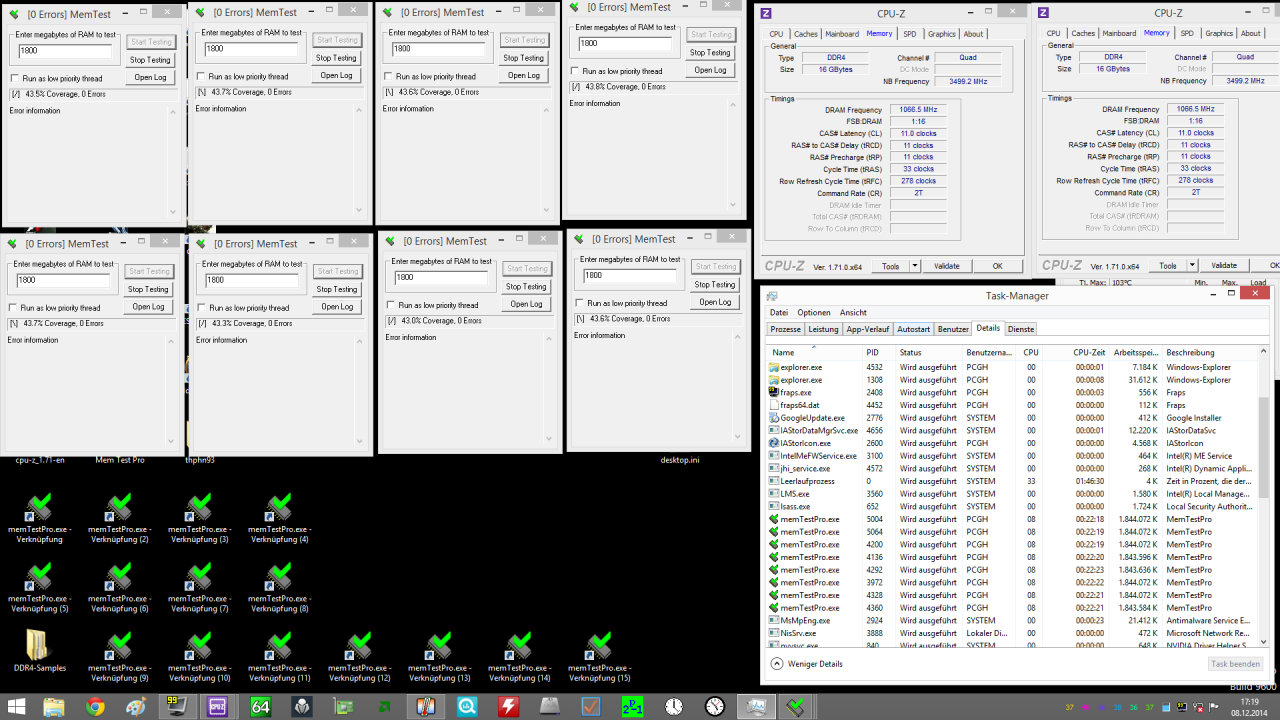Focus the RAM megabytes field in 43.0% Coverage MemTest

coord(440,277)
